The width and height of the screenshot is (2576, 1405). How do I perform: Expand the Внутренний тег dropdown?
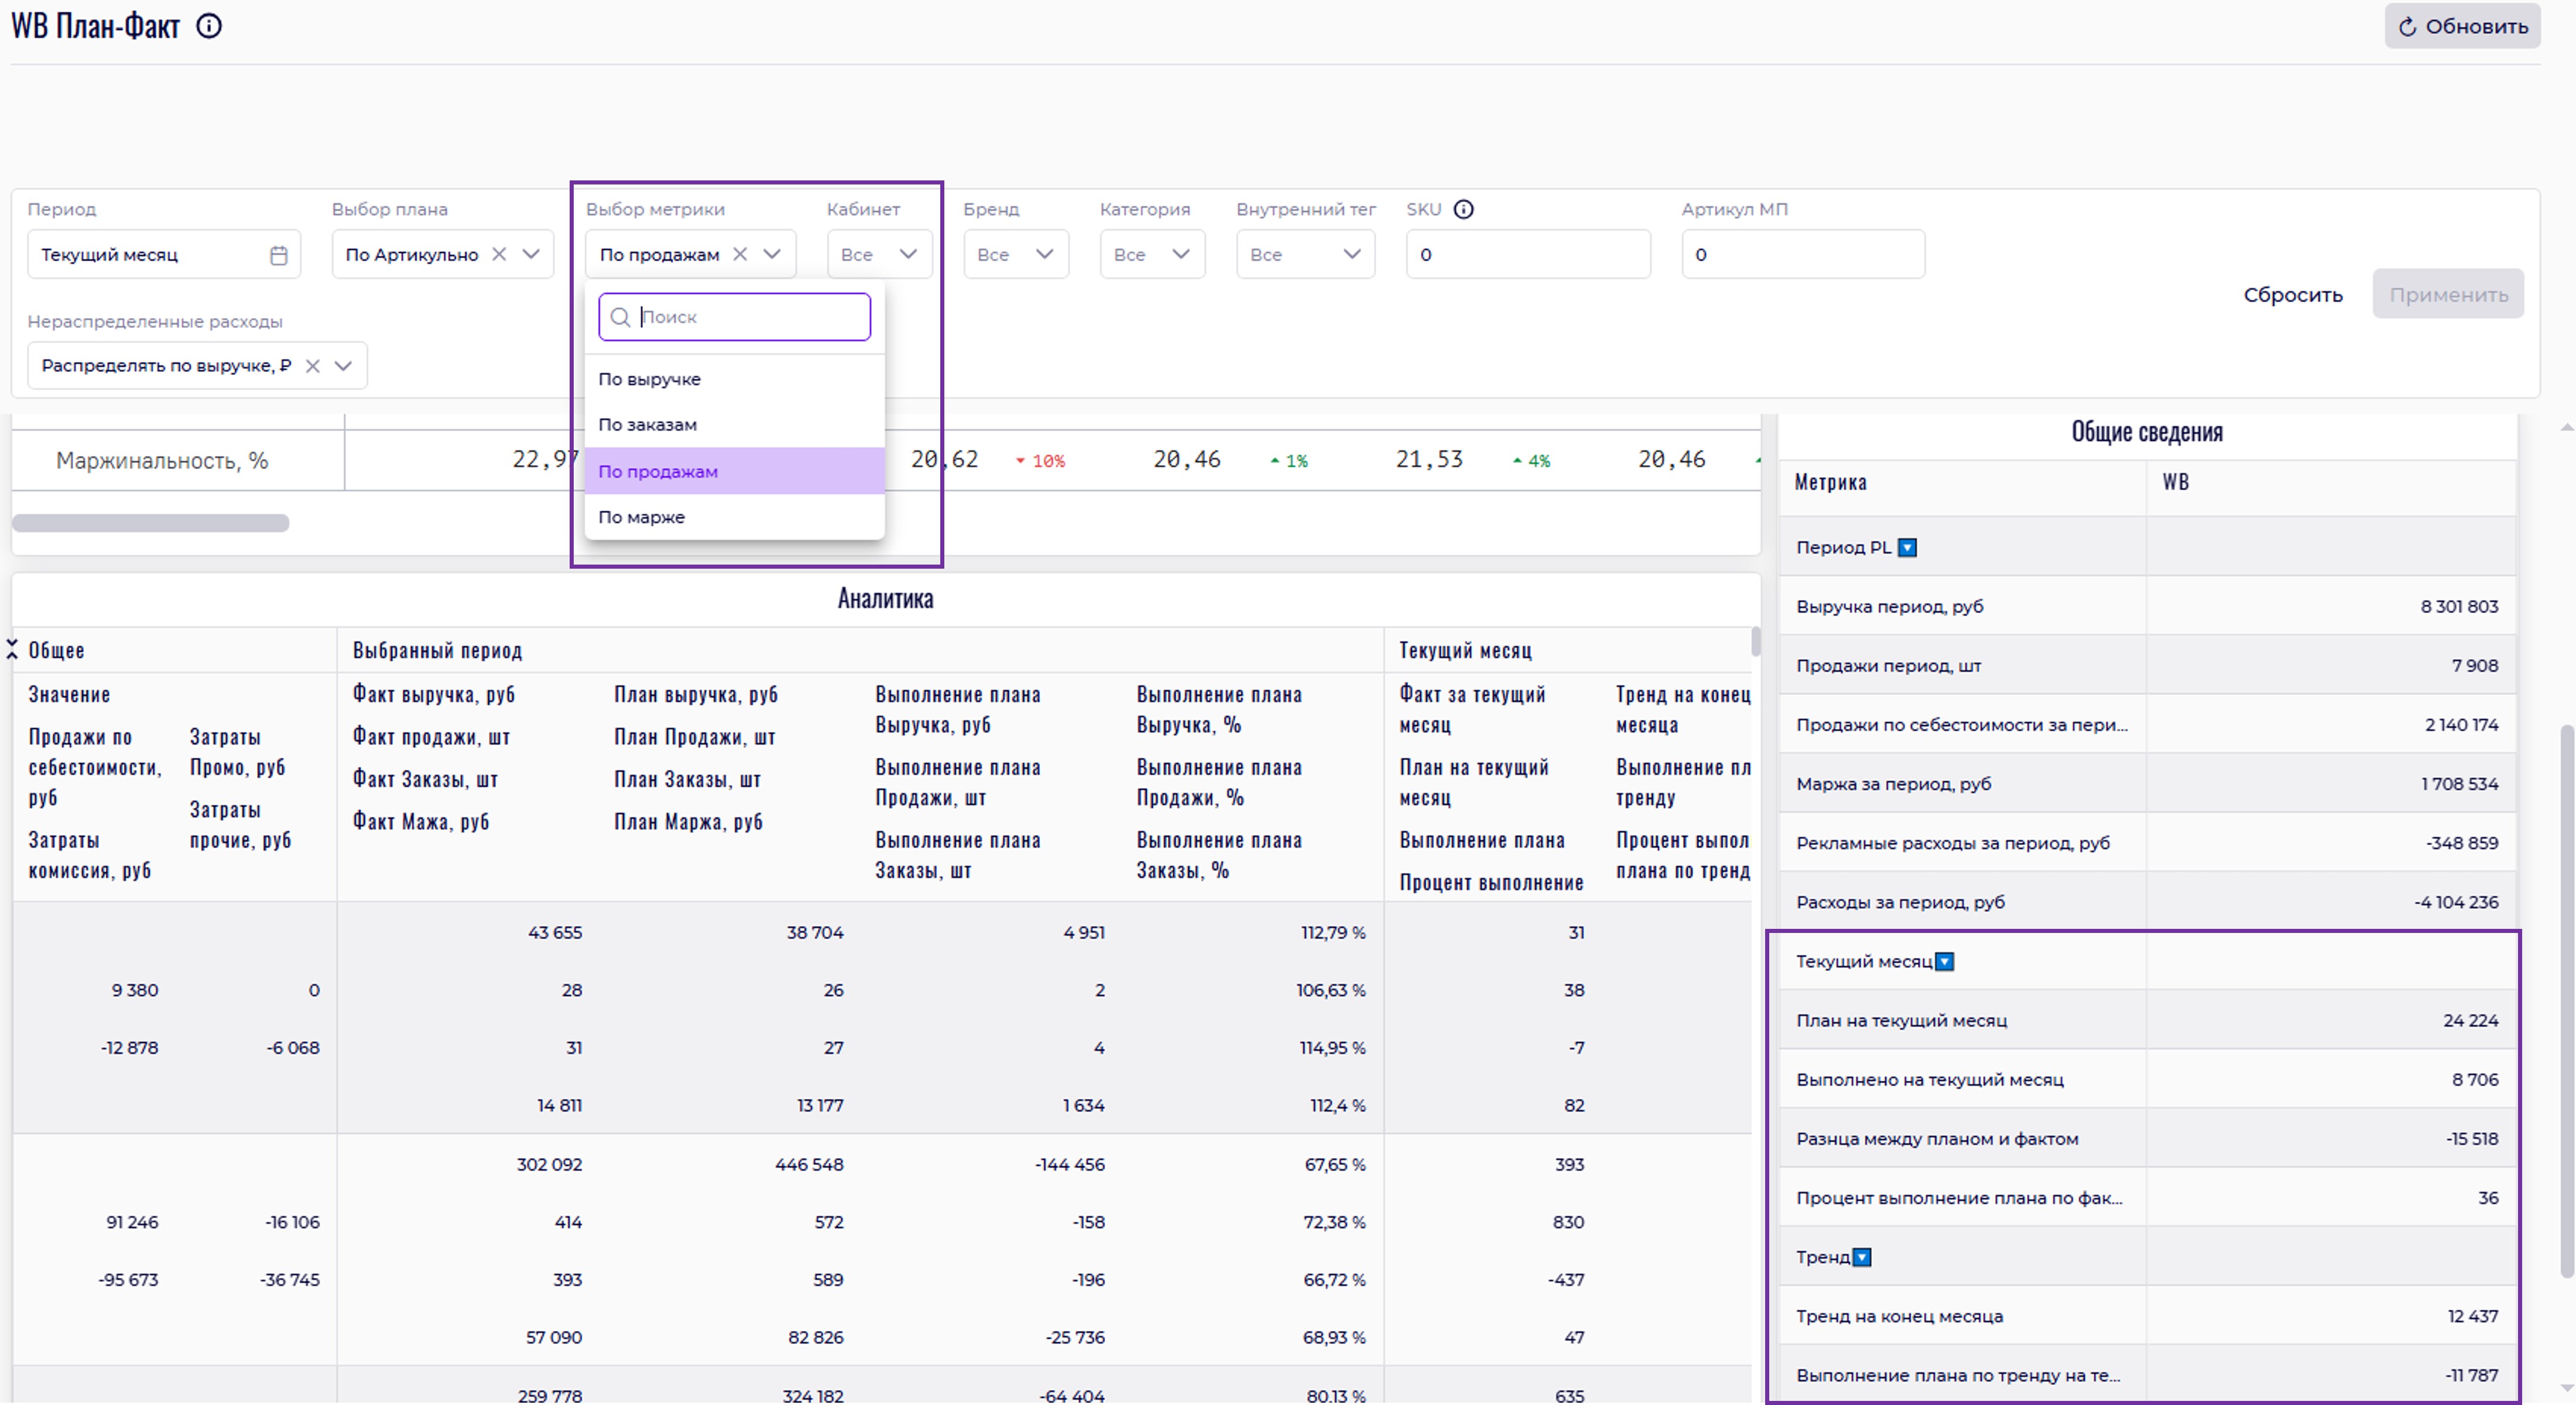pyautogui.click(x=1305, y=254)
